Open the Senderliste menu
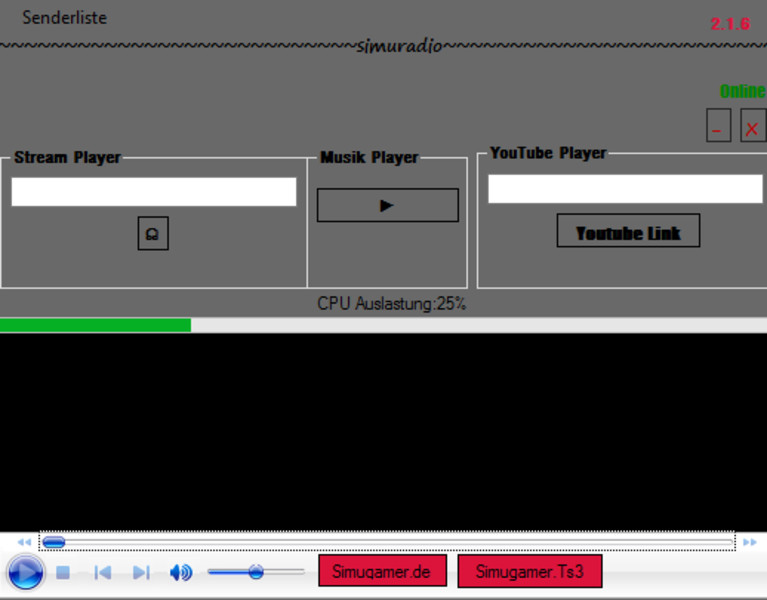767x600 pixels. [x=64, y=18]
